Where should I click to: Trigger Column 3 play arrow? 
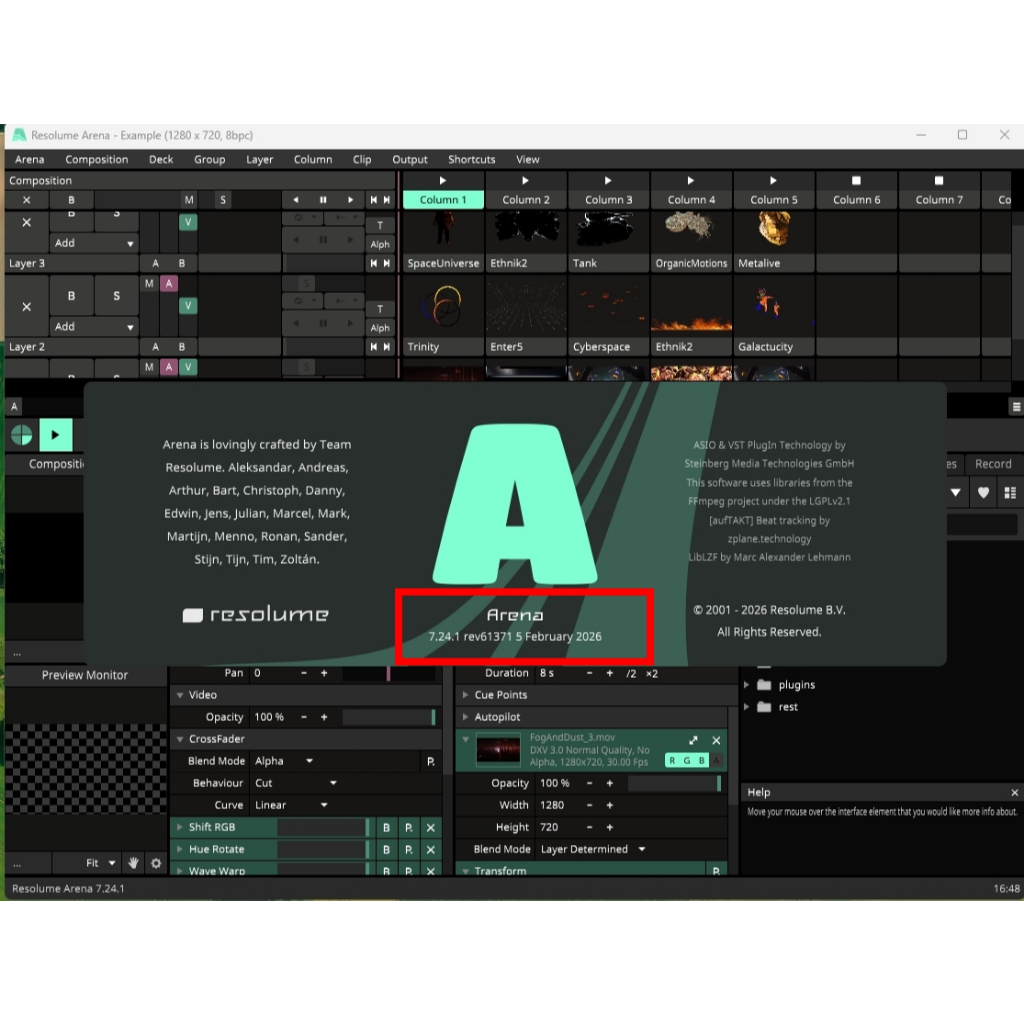(608, 180)
